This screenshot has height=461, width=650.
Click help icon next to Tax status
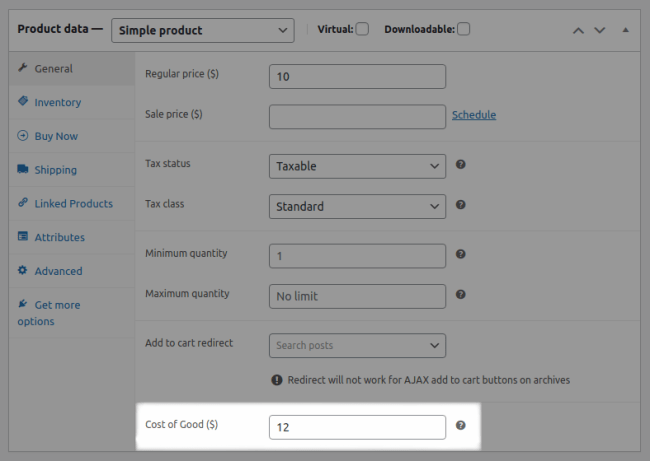point(461,165)
